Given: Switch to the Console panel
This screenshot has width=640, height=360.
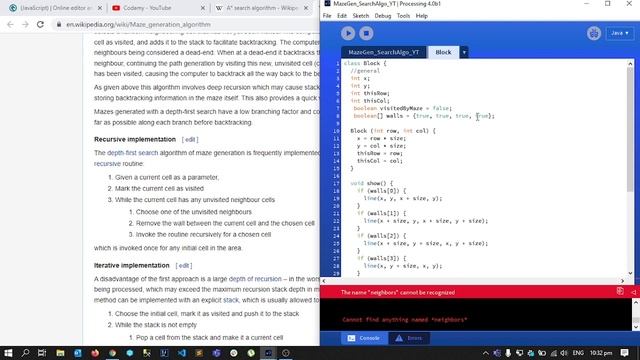Looking at the screenshot, I should coord(364,338).
